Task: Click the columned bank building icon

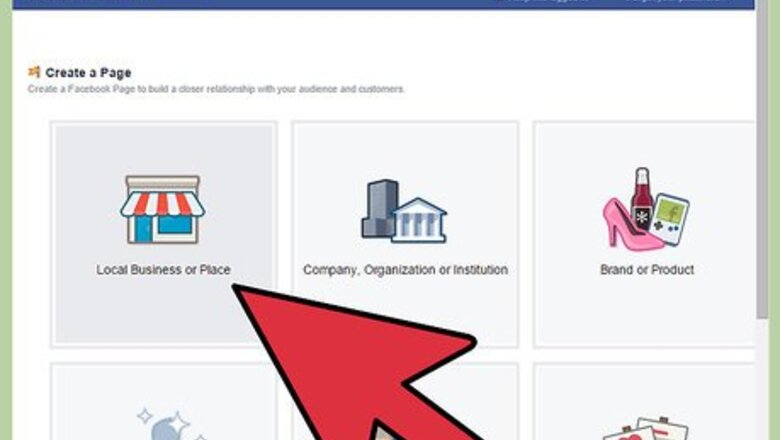Action: 419,220
